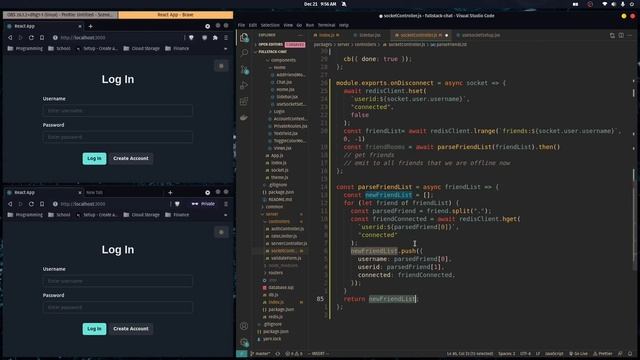The height and width of the screenshot is (360, 640).
Task: Open the bookmarks overflow dropdown in upper browser
Action: [x=226, y=49]
